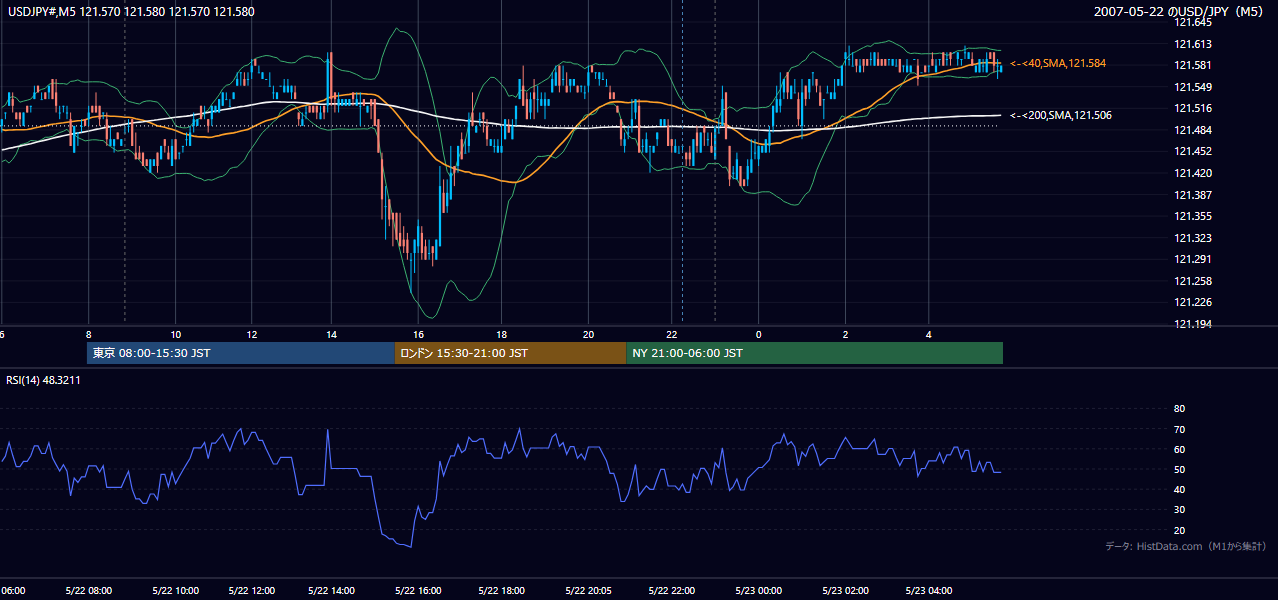Click the RSI scale level 40
This screenshot has width=1278, height=600.
click(1179, 489)
